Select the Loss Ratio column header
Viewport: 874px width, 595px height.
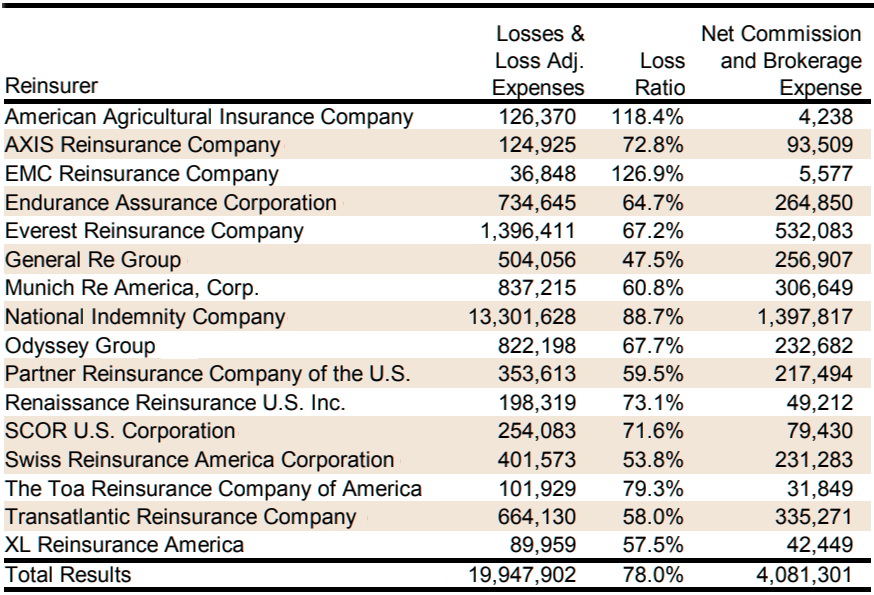click(660, 74)
